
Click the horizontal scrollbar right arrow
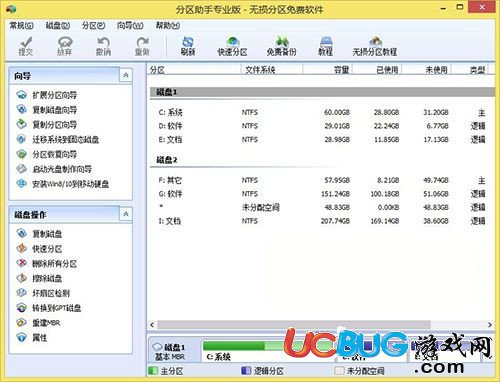(490, 325)
